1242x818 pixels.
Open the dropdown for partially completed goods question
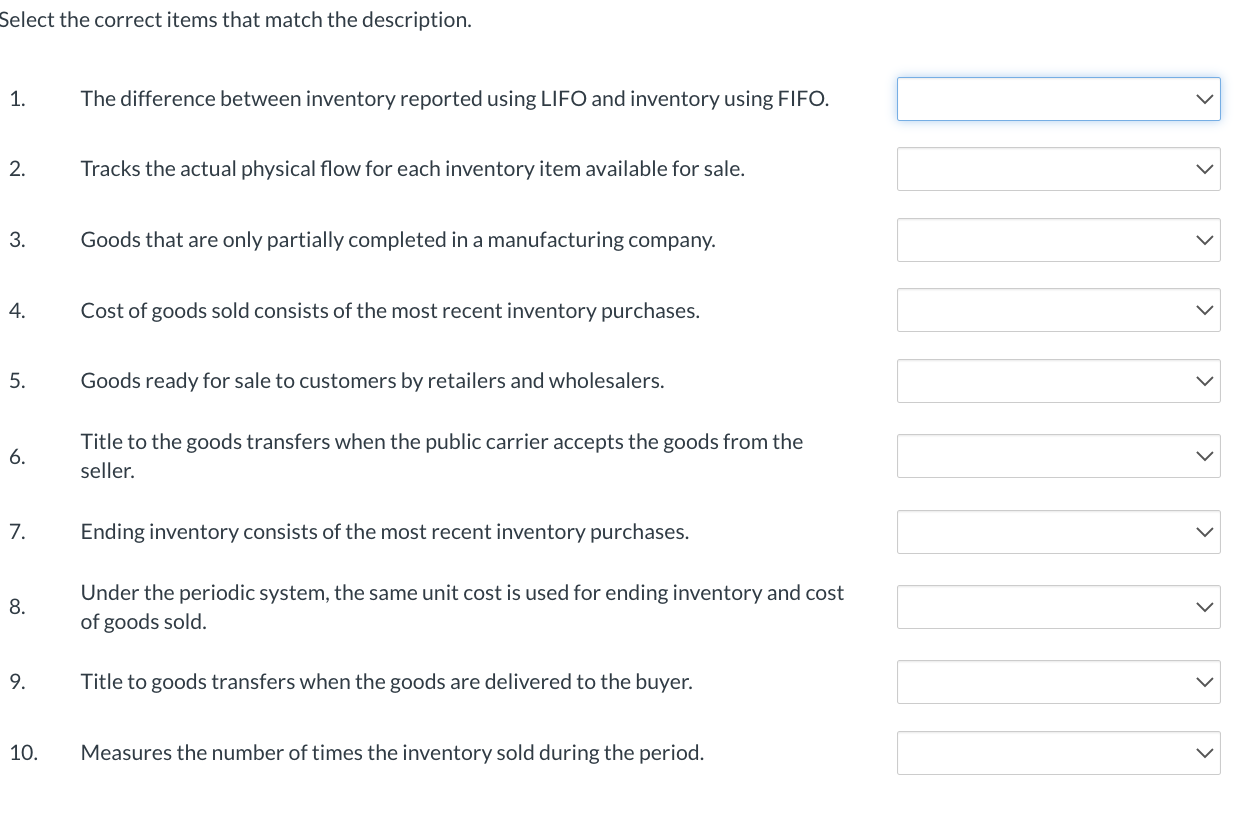point(1058,240)
